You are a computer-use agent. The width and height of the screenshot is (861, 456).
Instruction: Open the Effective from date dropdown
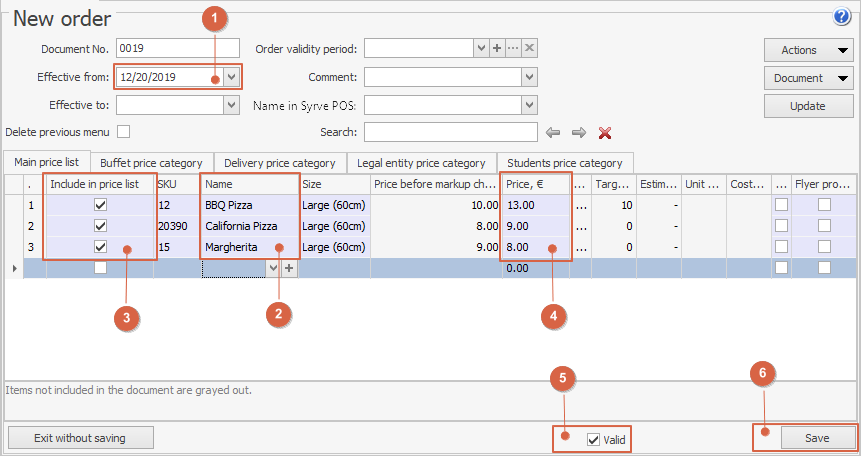pyautogui.click(x=231, y=77)
